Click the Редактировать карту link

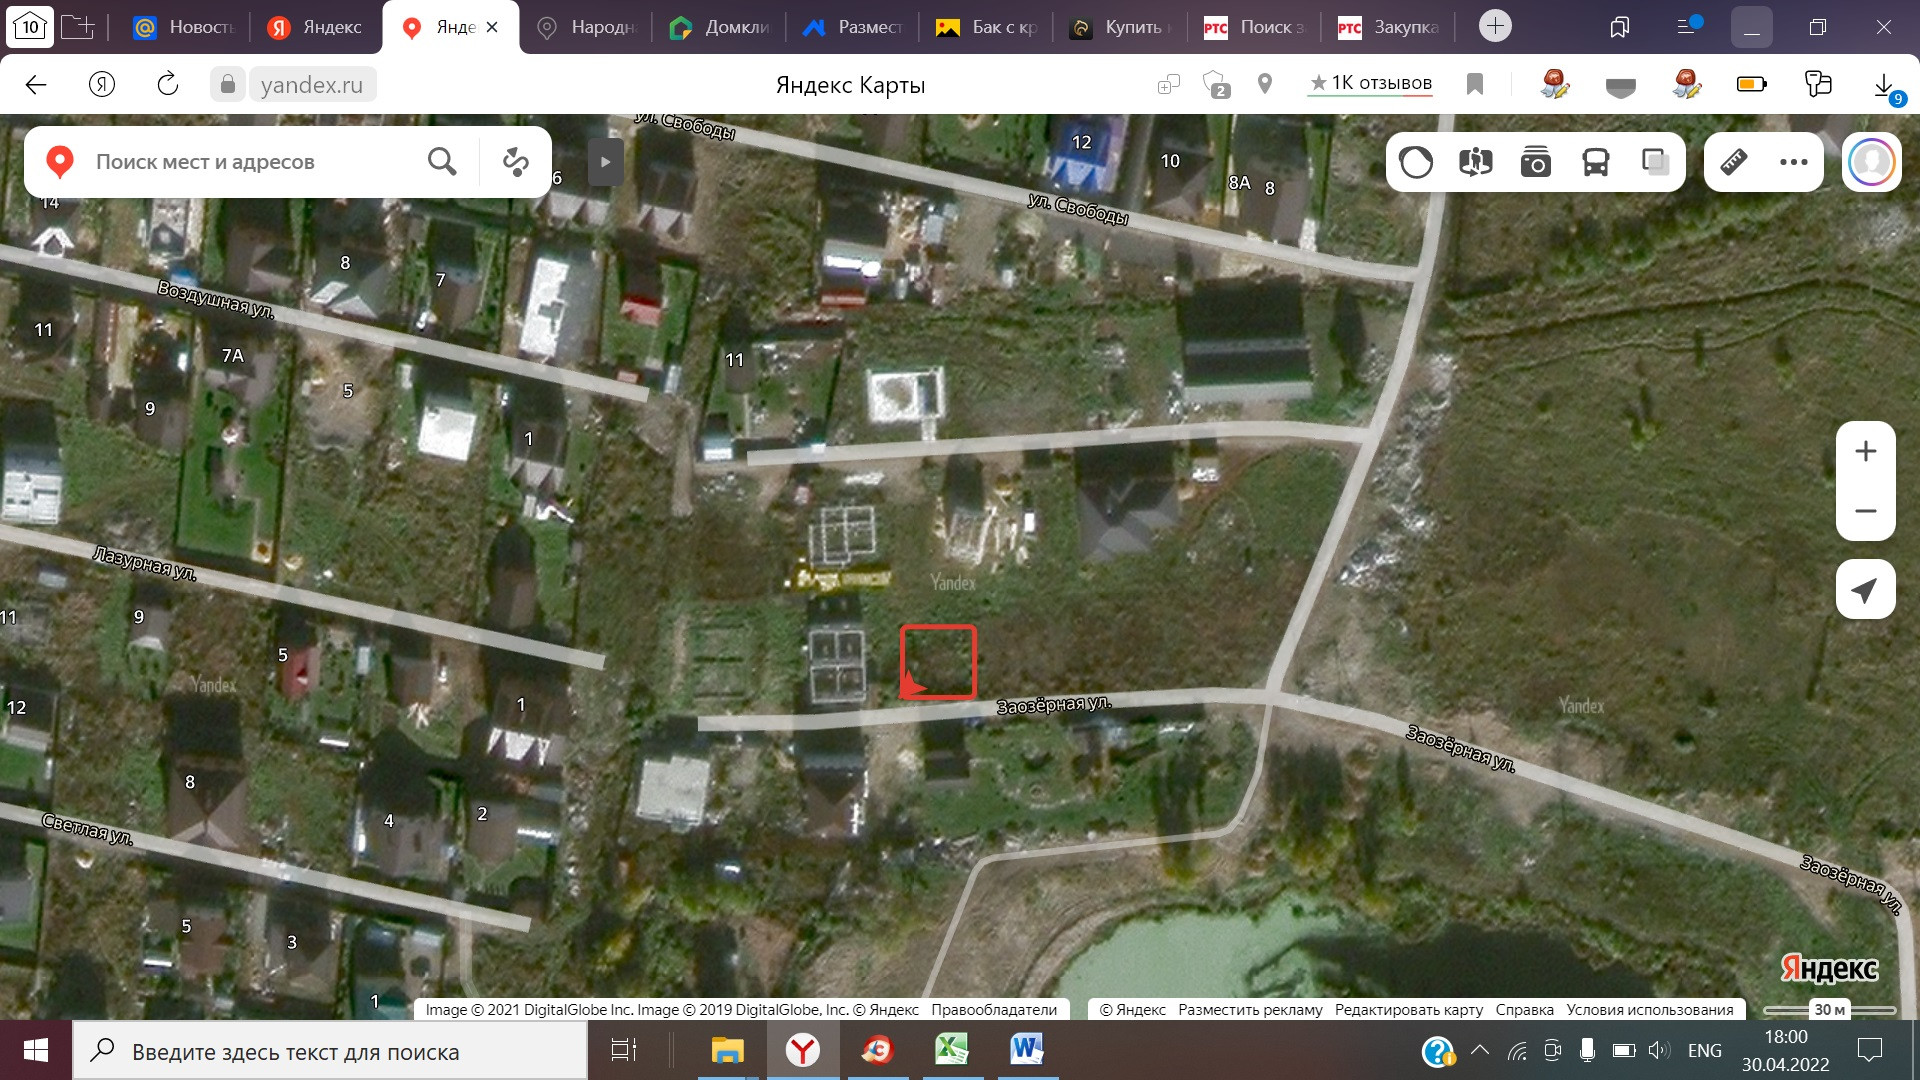point(1408,1010)
